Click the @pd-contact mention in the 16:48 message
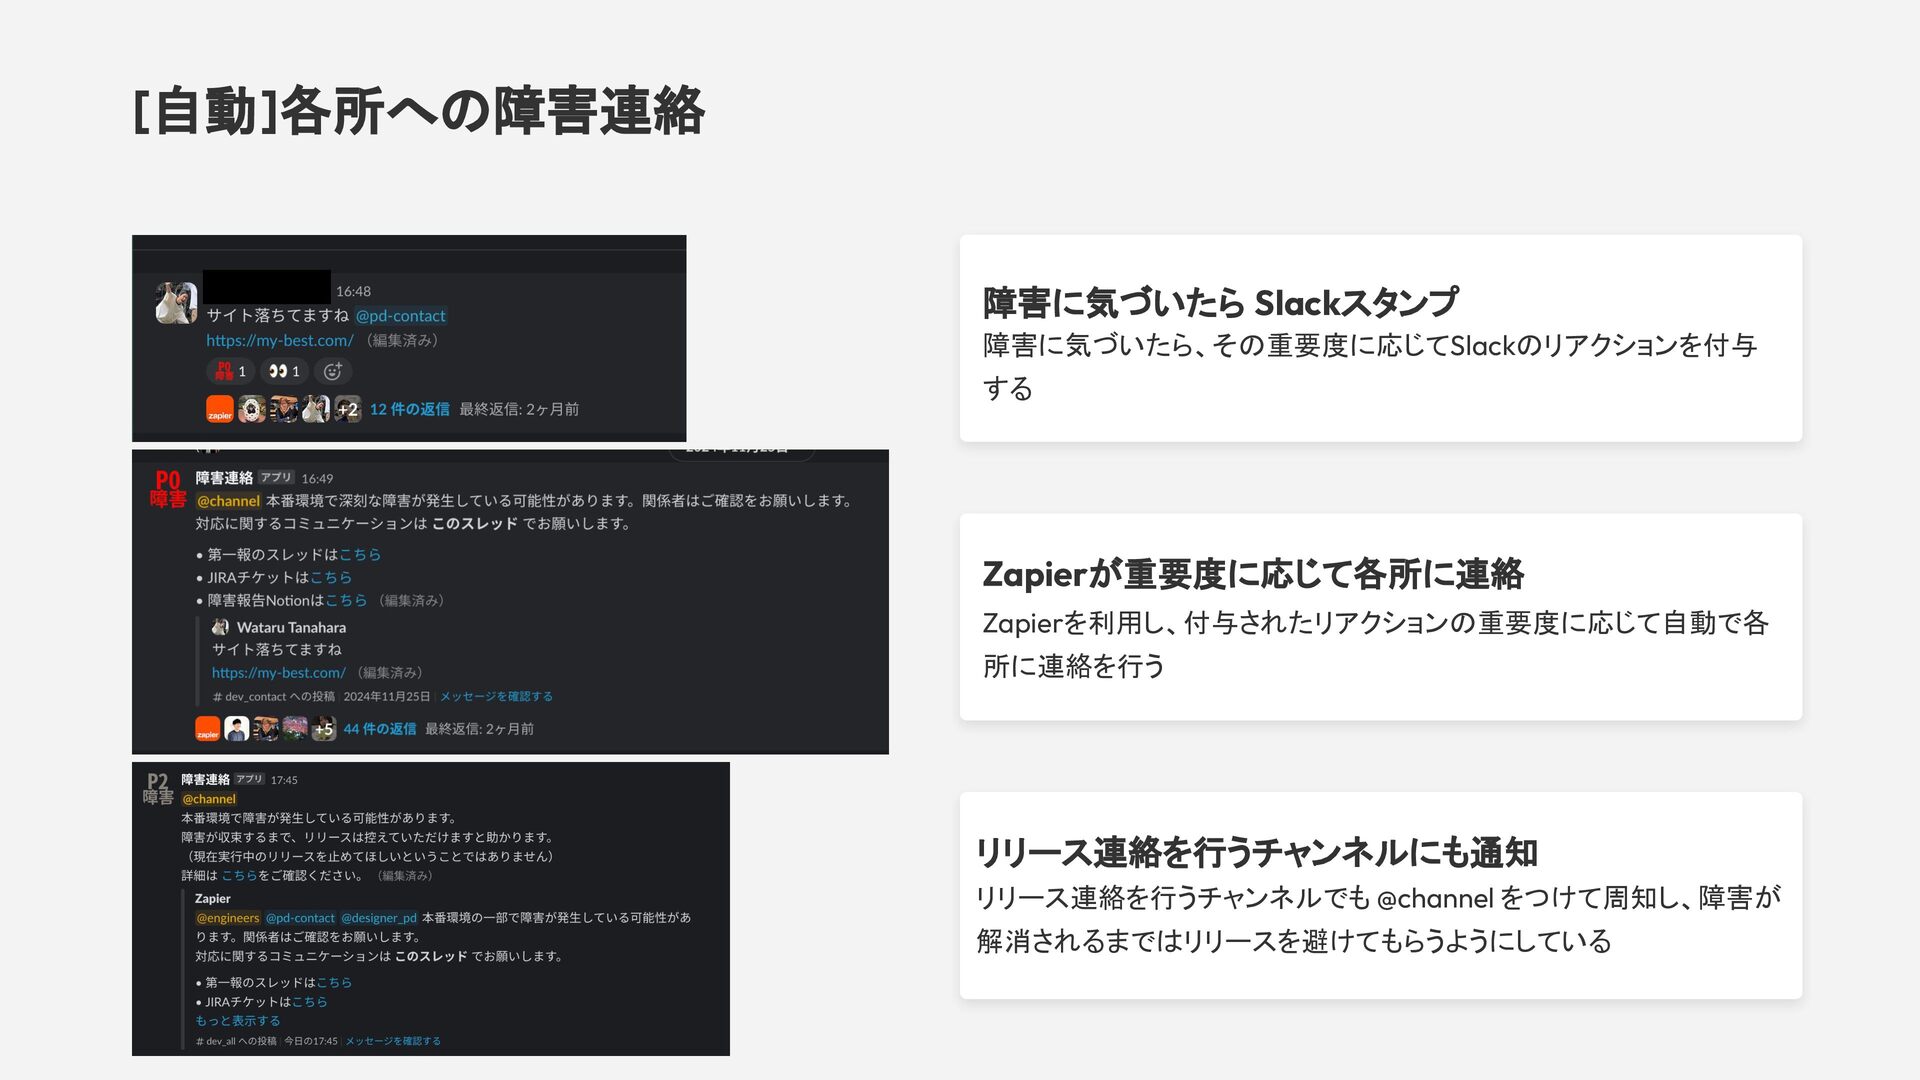The width and height of the screenshot is (1920, 1080). (401, 316)
